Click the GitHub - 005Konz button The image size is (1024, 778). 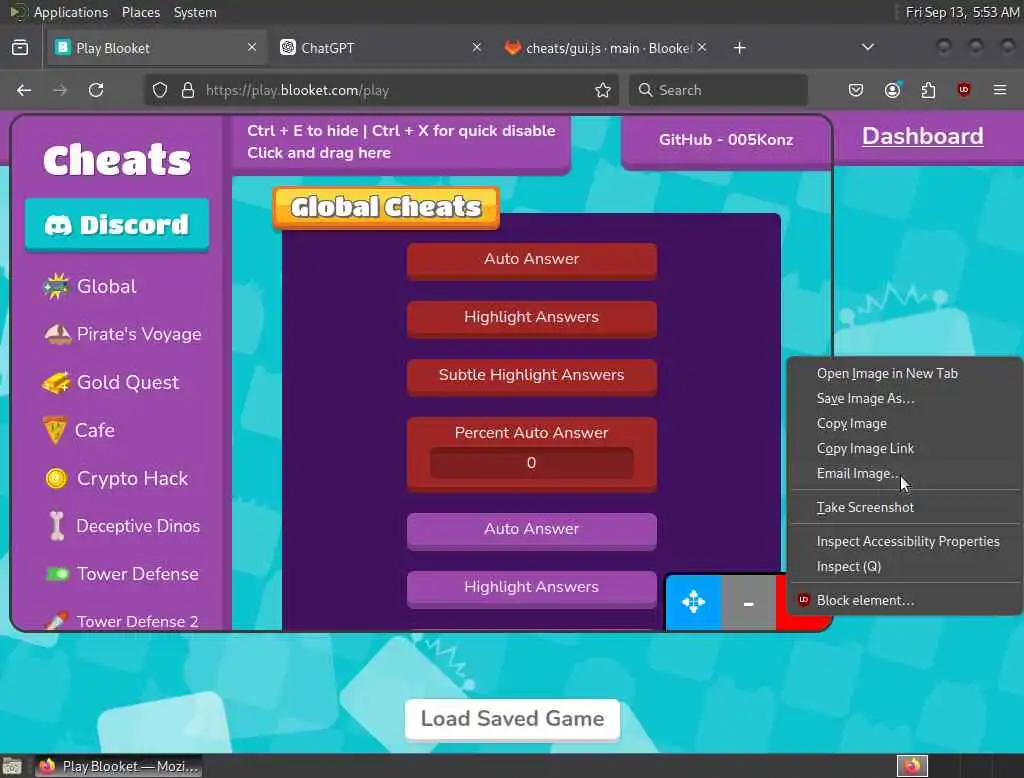click(726, 141)
